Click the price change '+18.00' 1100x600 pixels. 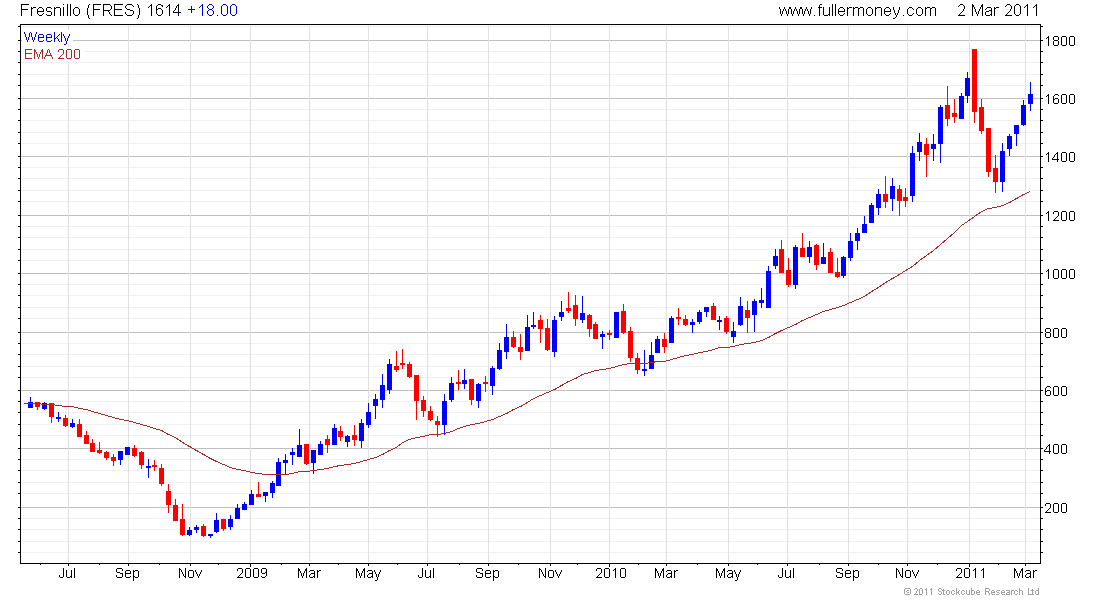213,11
